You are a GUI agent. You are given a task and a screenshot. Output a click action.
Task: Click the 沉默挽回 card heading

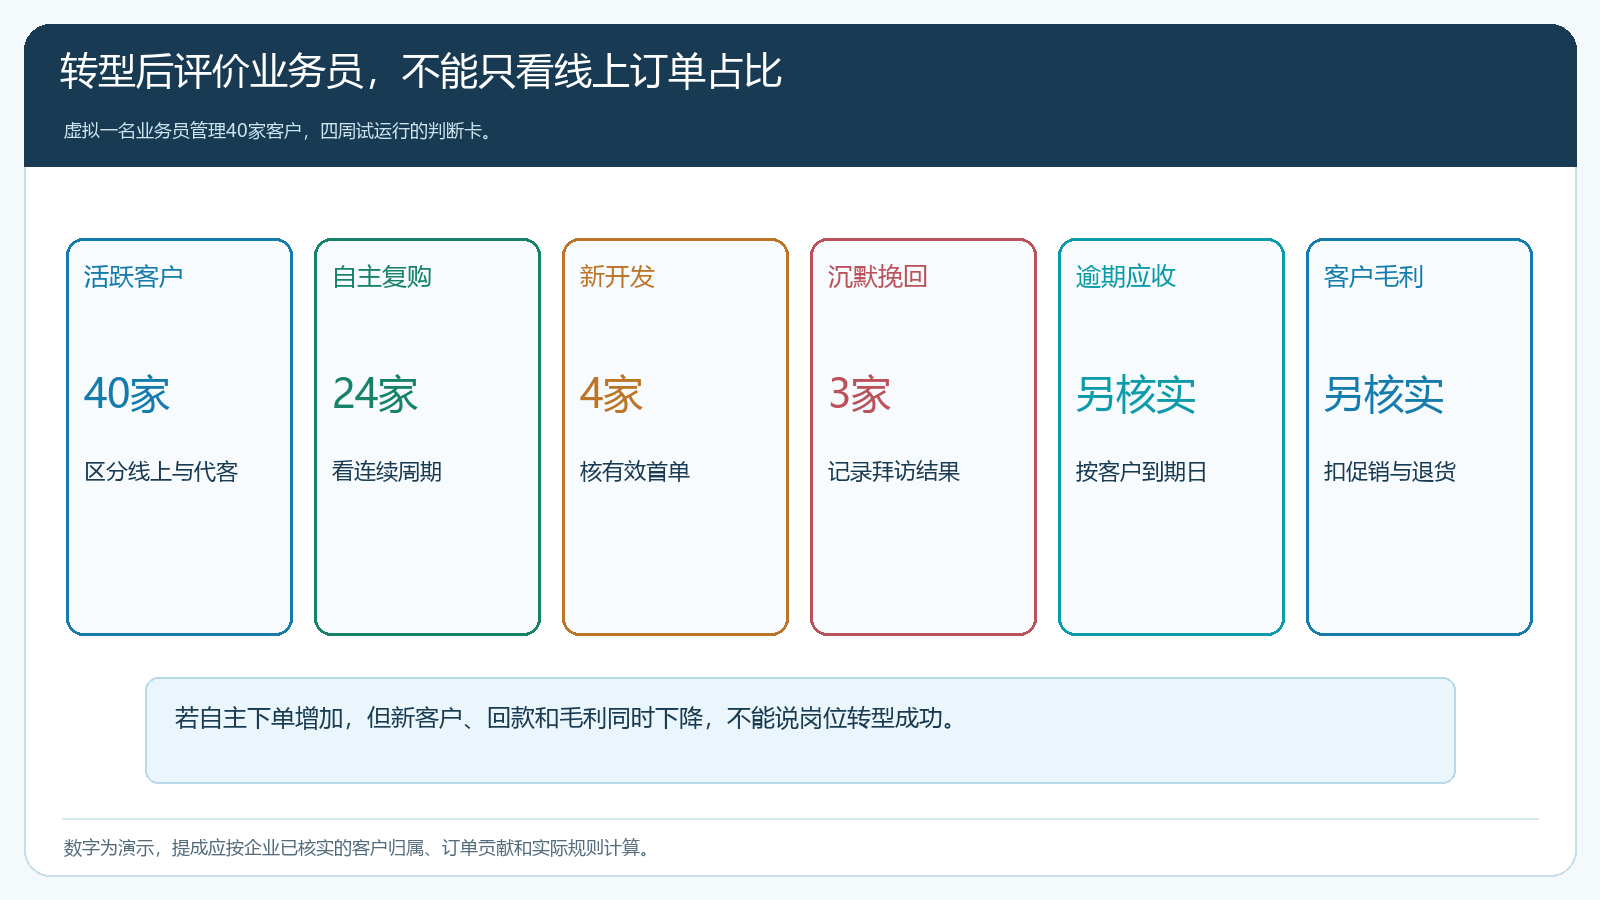878,277
